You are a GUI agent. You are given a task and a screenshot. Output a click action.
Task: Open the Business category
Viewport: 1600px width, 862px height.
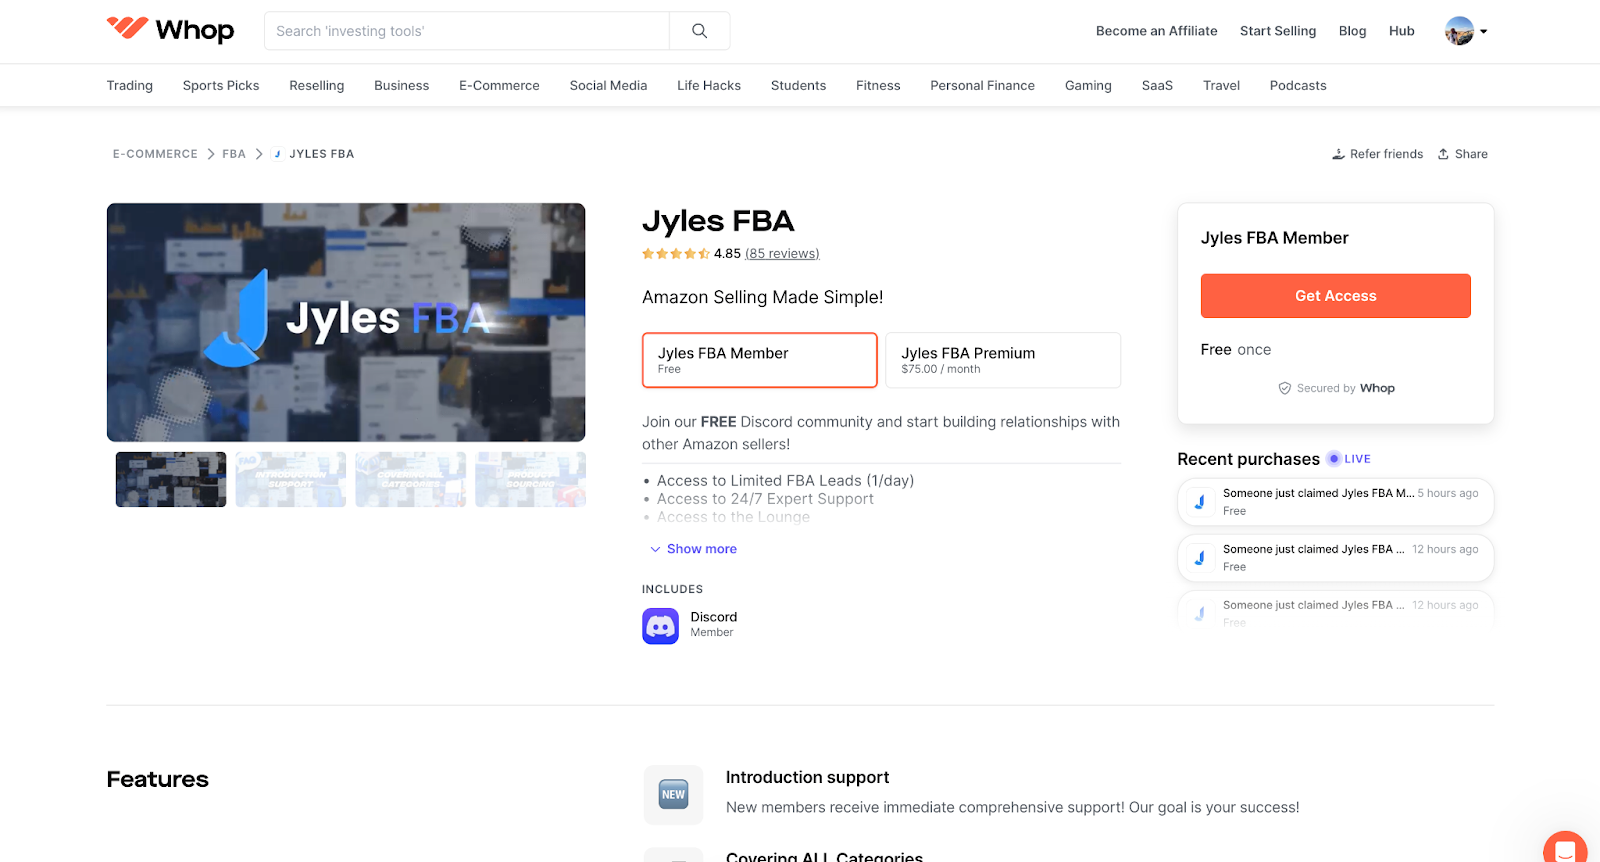402,85
